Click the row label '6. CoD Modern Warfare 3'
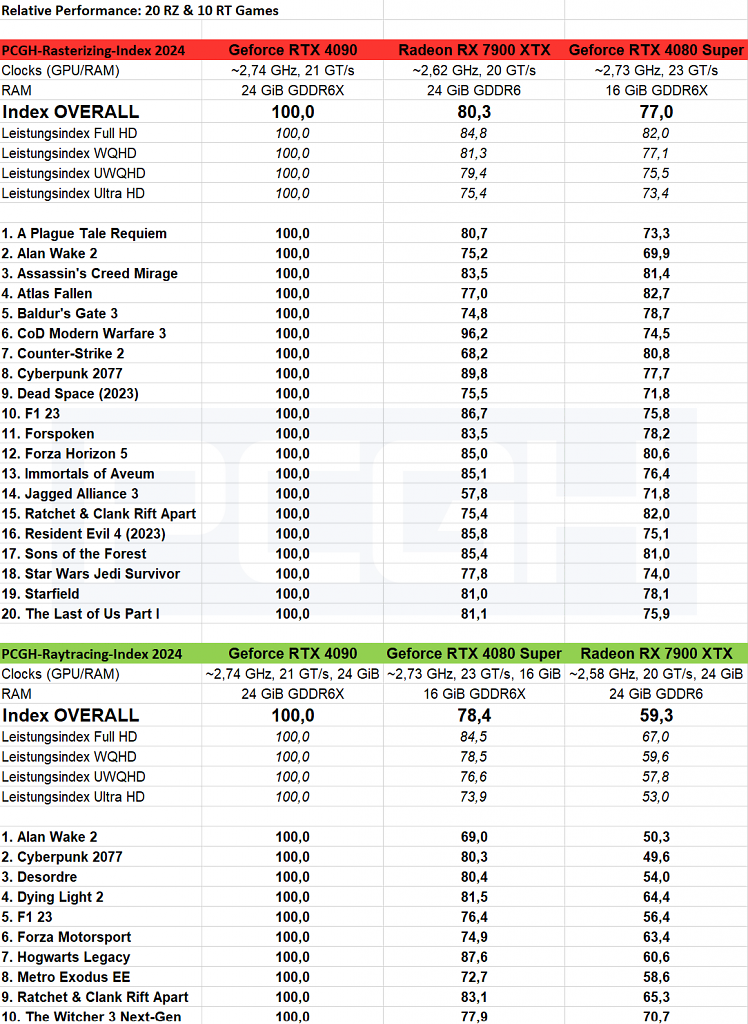This screenshot has height=1024, width=748. [x=84, y=334]
